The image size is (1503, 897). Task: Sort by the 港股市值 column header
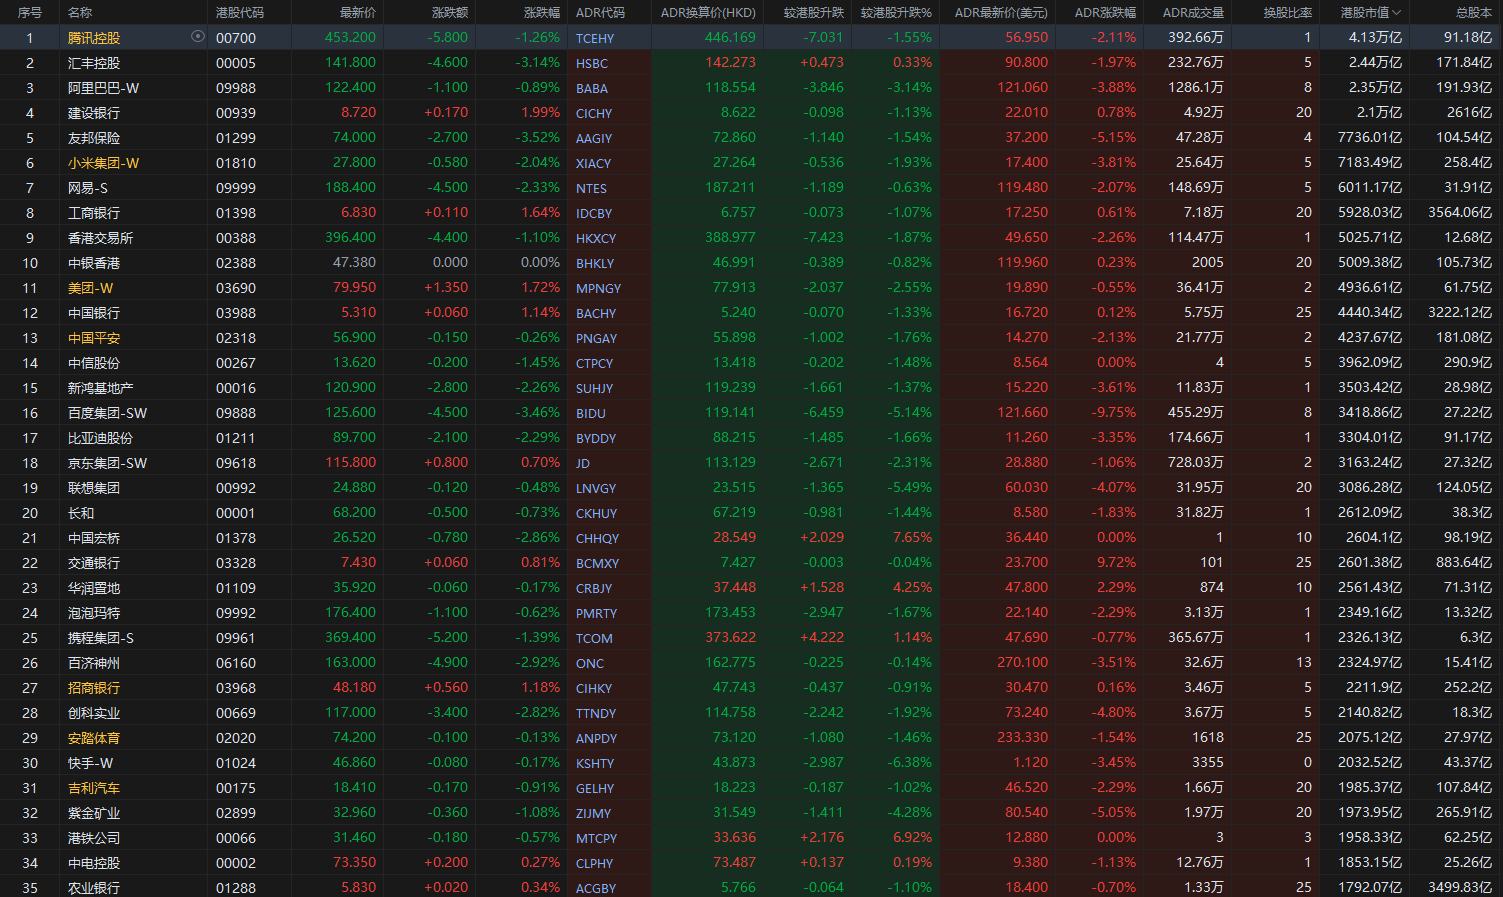[x=1370, y=12]
